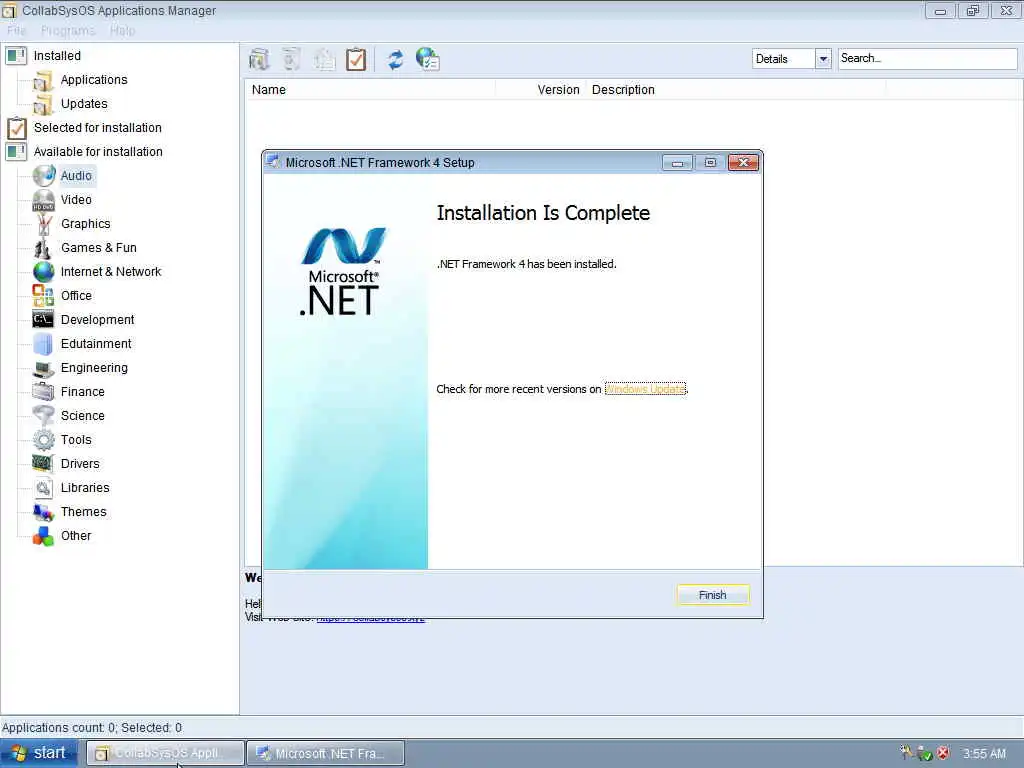The height and width of the screenshot is (768, 1024).
Task: Select the Other colored blocks icon
Action: [44, 536]
